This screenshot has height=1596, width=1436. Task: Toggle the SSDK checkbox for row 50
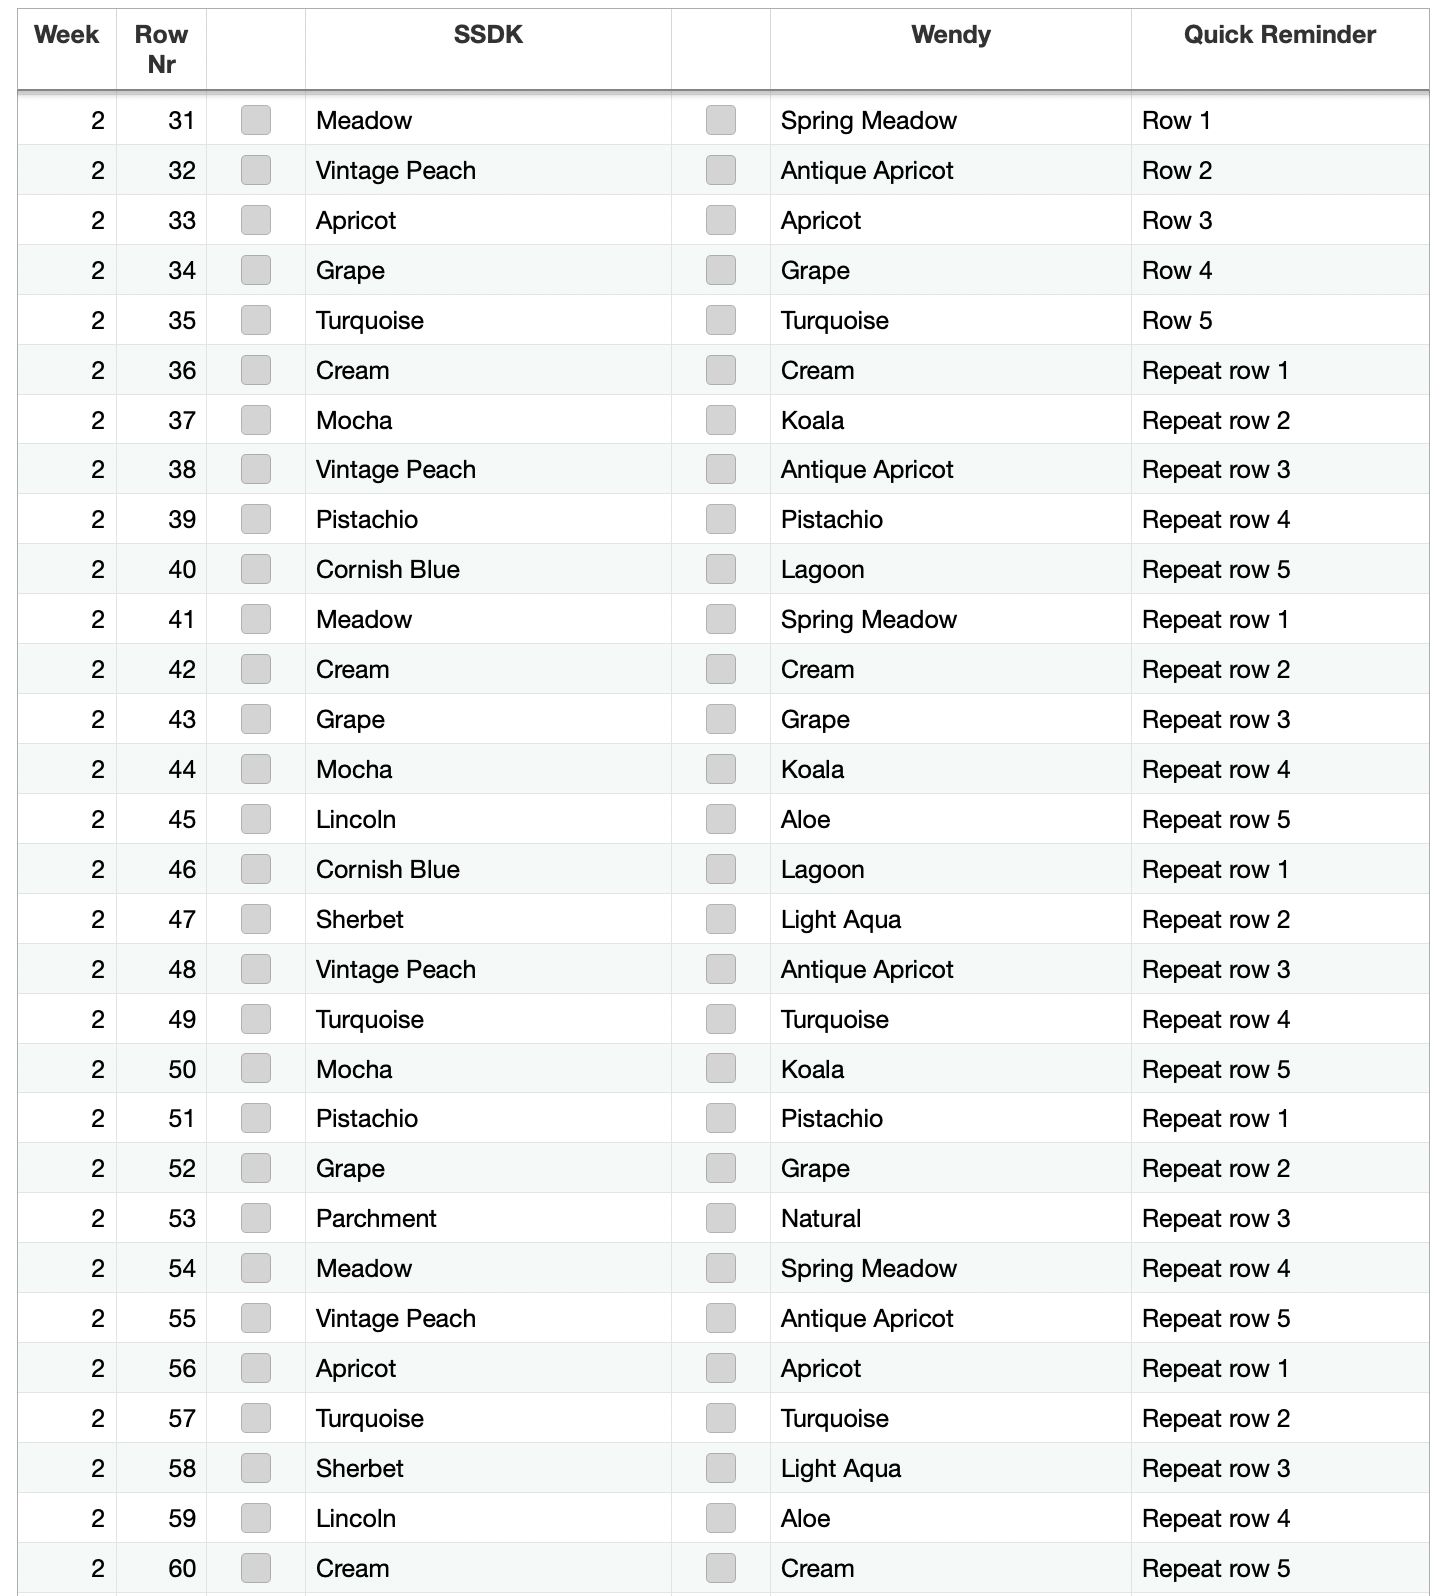256,1069
